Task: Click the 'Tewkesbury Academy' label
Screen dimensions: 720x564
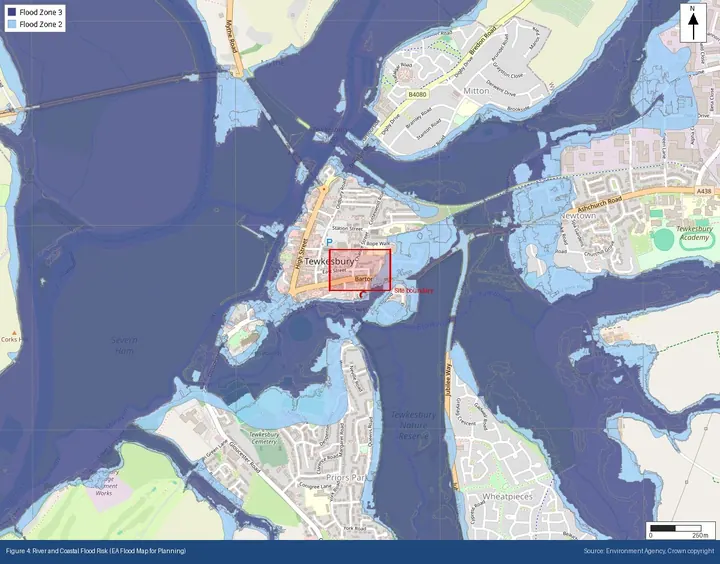Action: (694, 233)
